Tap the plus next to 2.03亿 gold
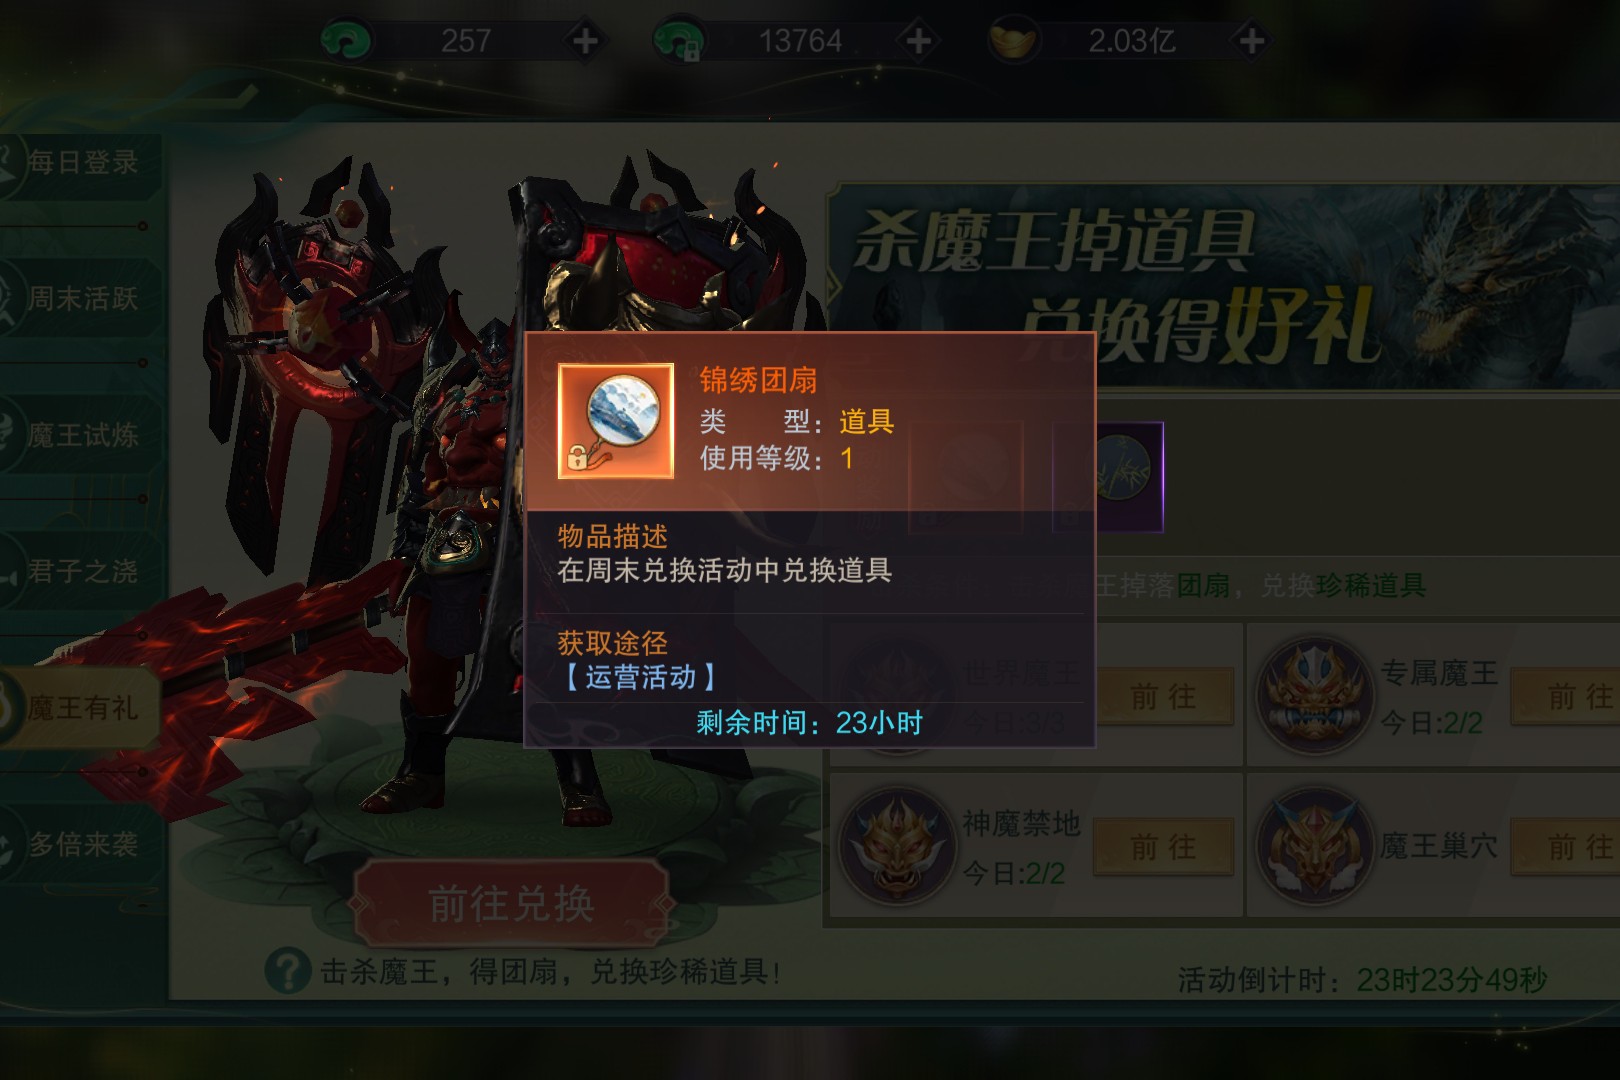This screenshot has width=1620, height=1080. (1251, 41)
